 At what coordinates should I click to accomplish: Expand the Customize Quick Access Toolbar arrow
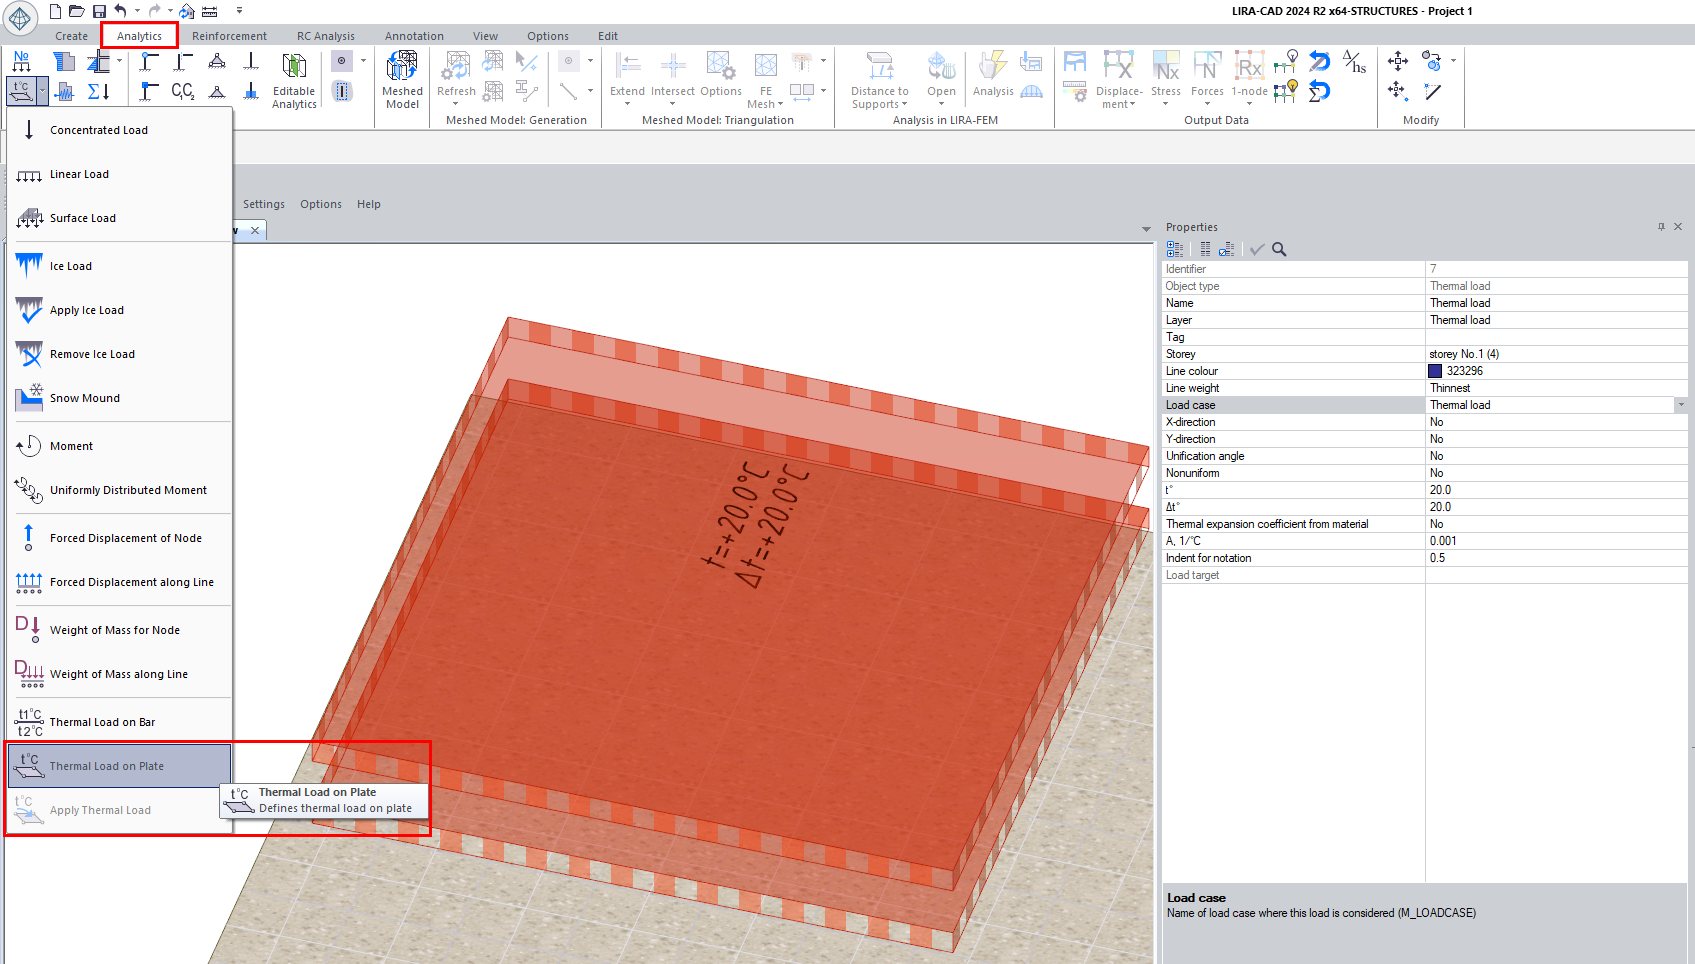tap(239, 11)
